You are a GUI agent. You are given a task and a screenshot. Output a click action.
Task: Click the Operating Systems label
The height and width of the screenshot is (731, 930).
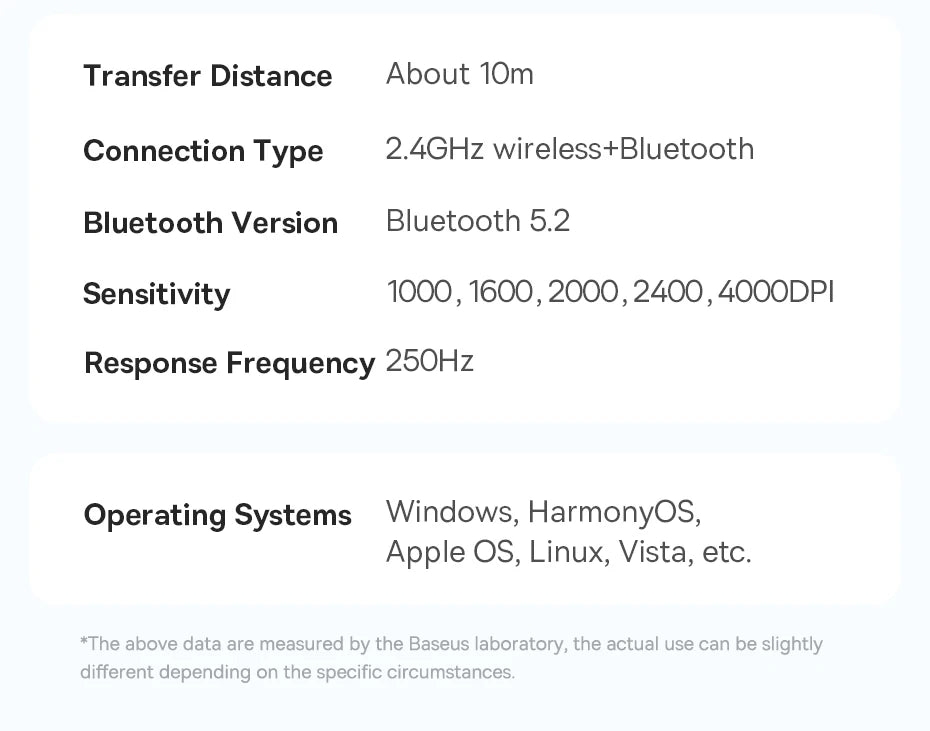pos(218,516)
